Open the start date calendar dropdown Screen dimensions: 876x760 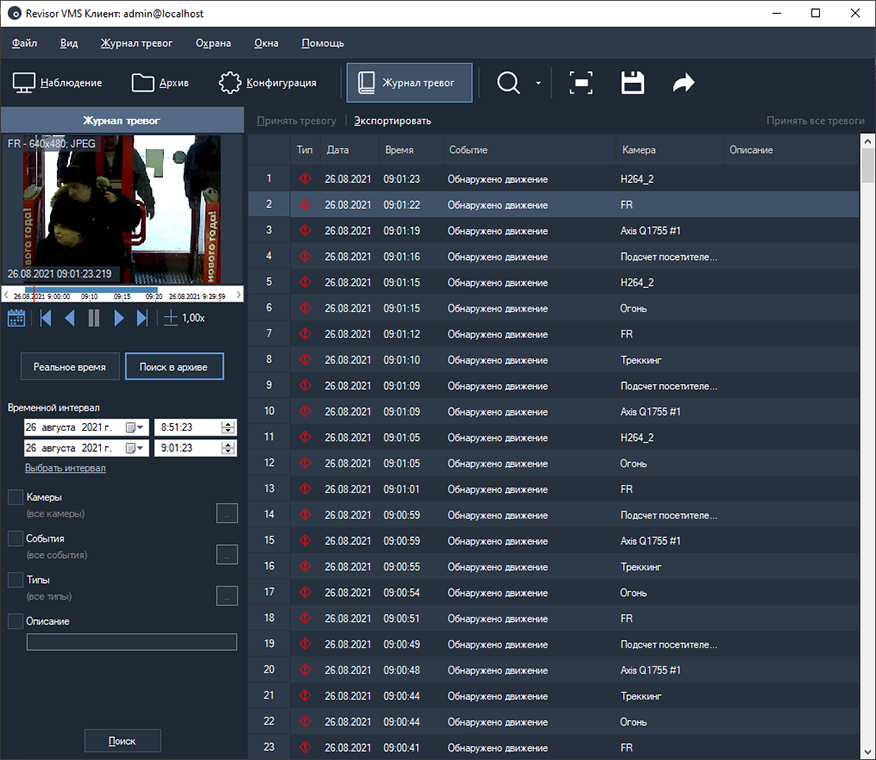[x=139, y=427]
